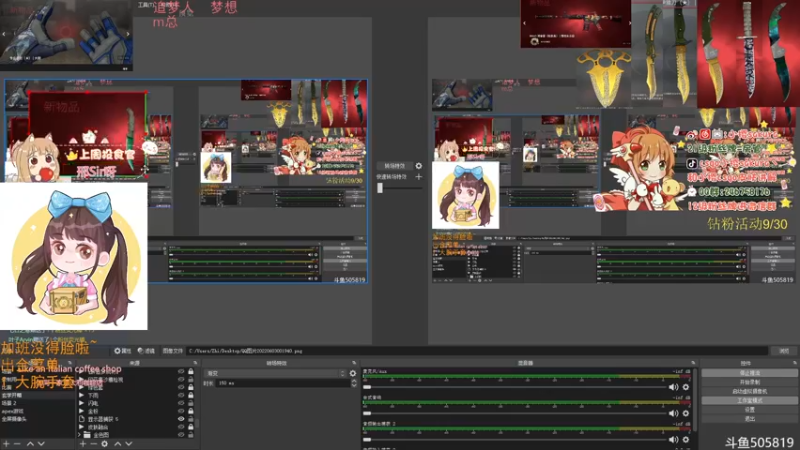Toggle 工作室模式 studio mode button
Screen dimensions: 800x450
coord(749,401)
